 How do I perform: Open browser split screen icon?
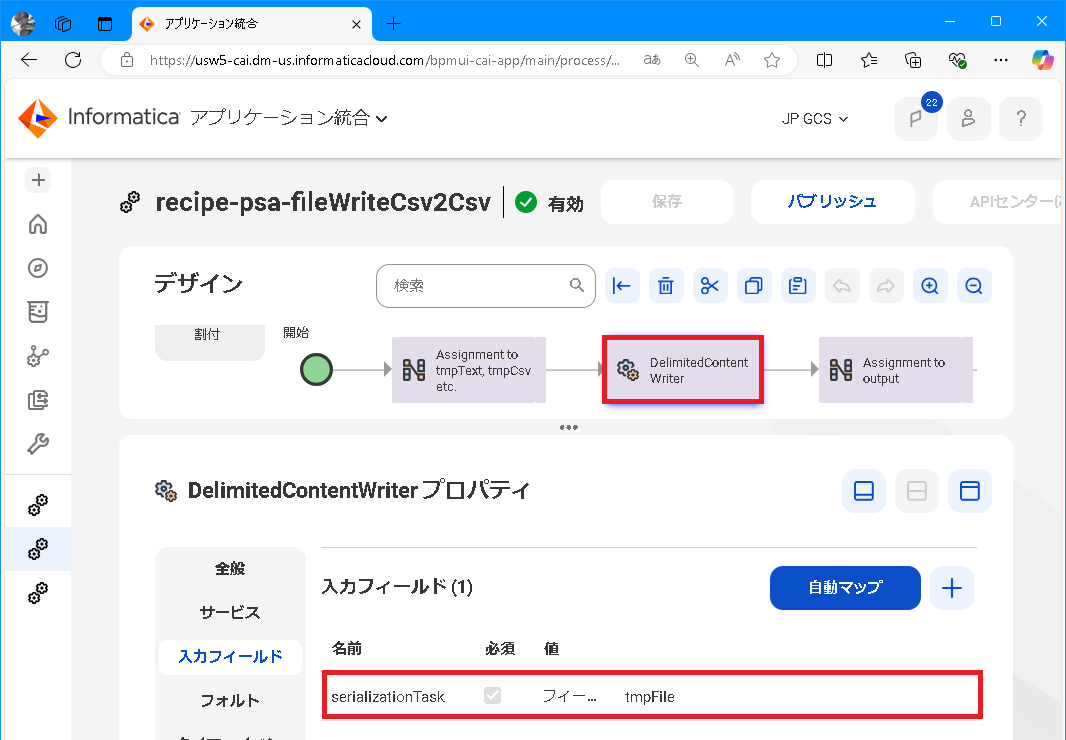click(x=824, y=60)
